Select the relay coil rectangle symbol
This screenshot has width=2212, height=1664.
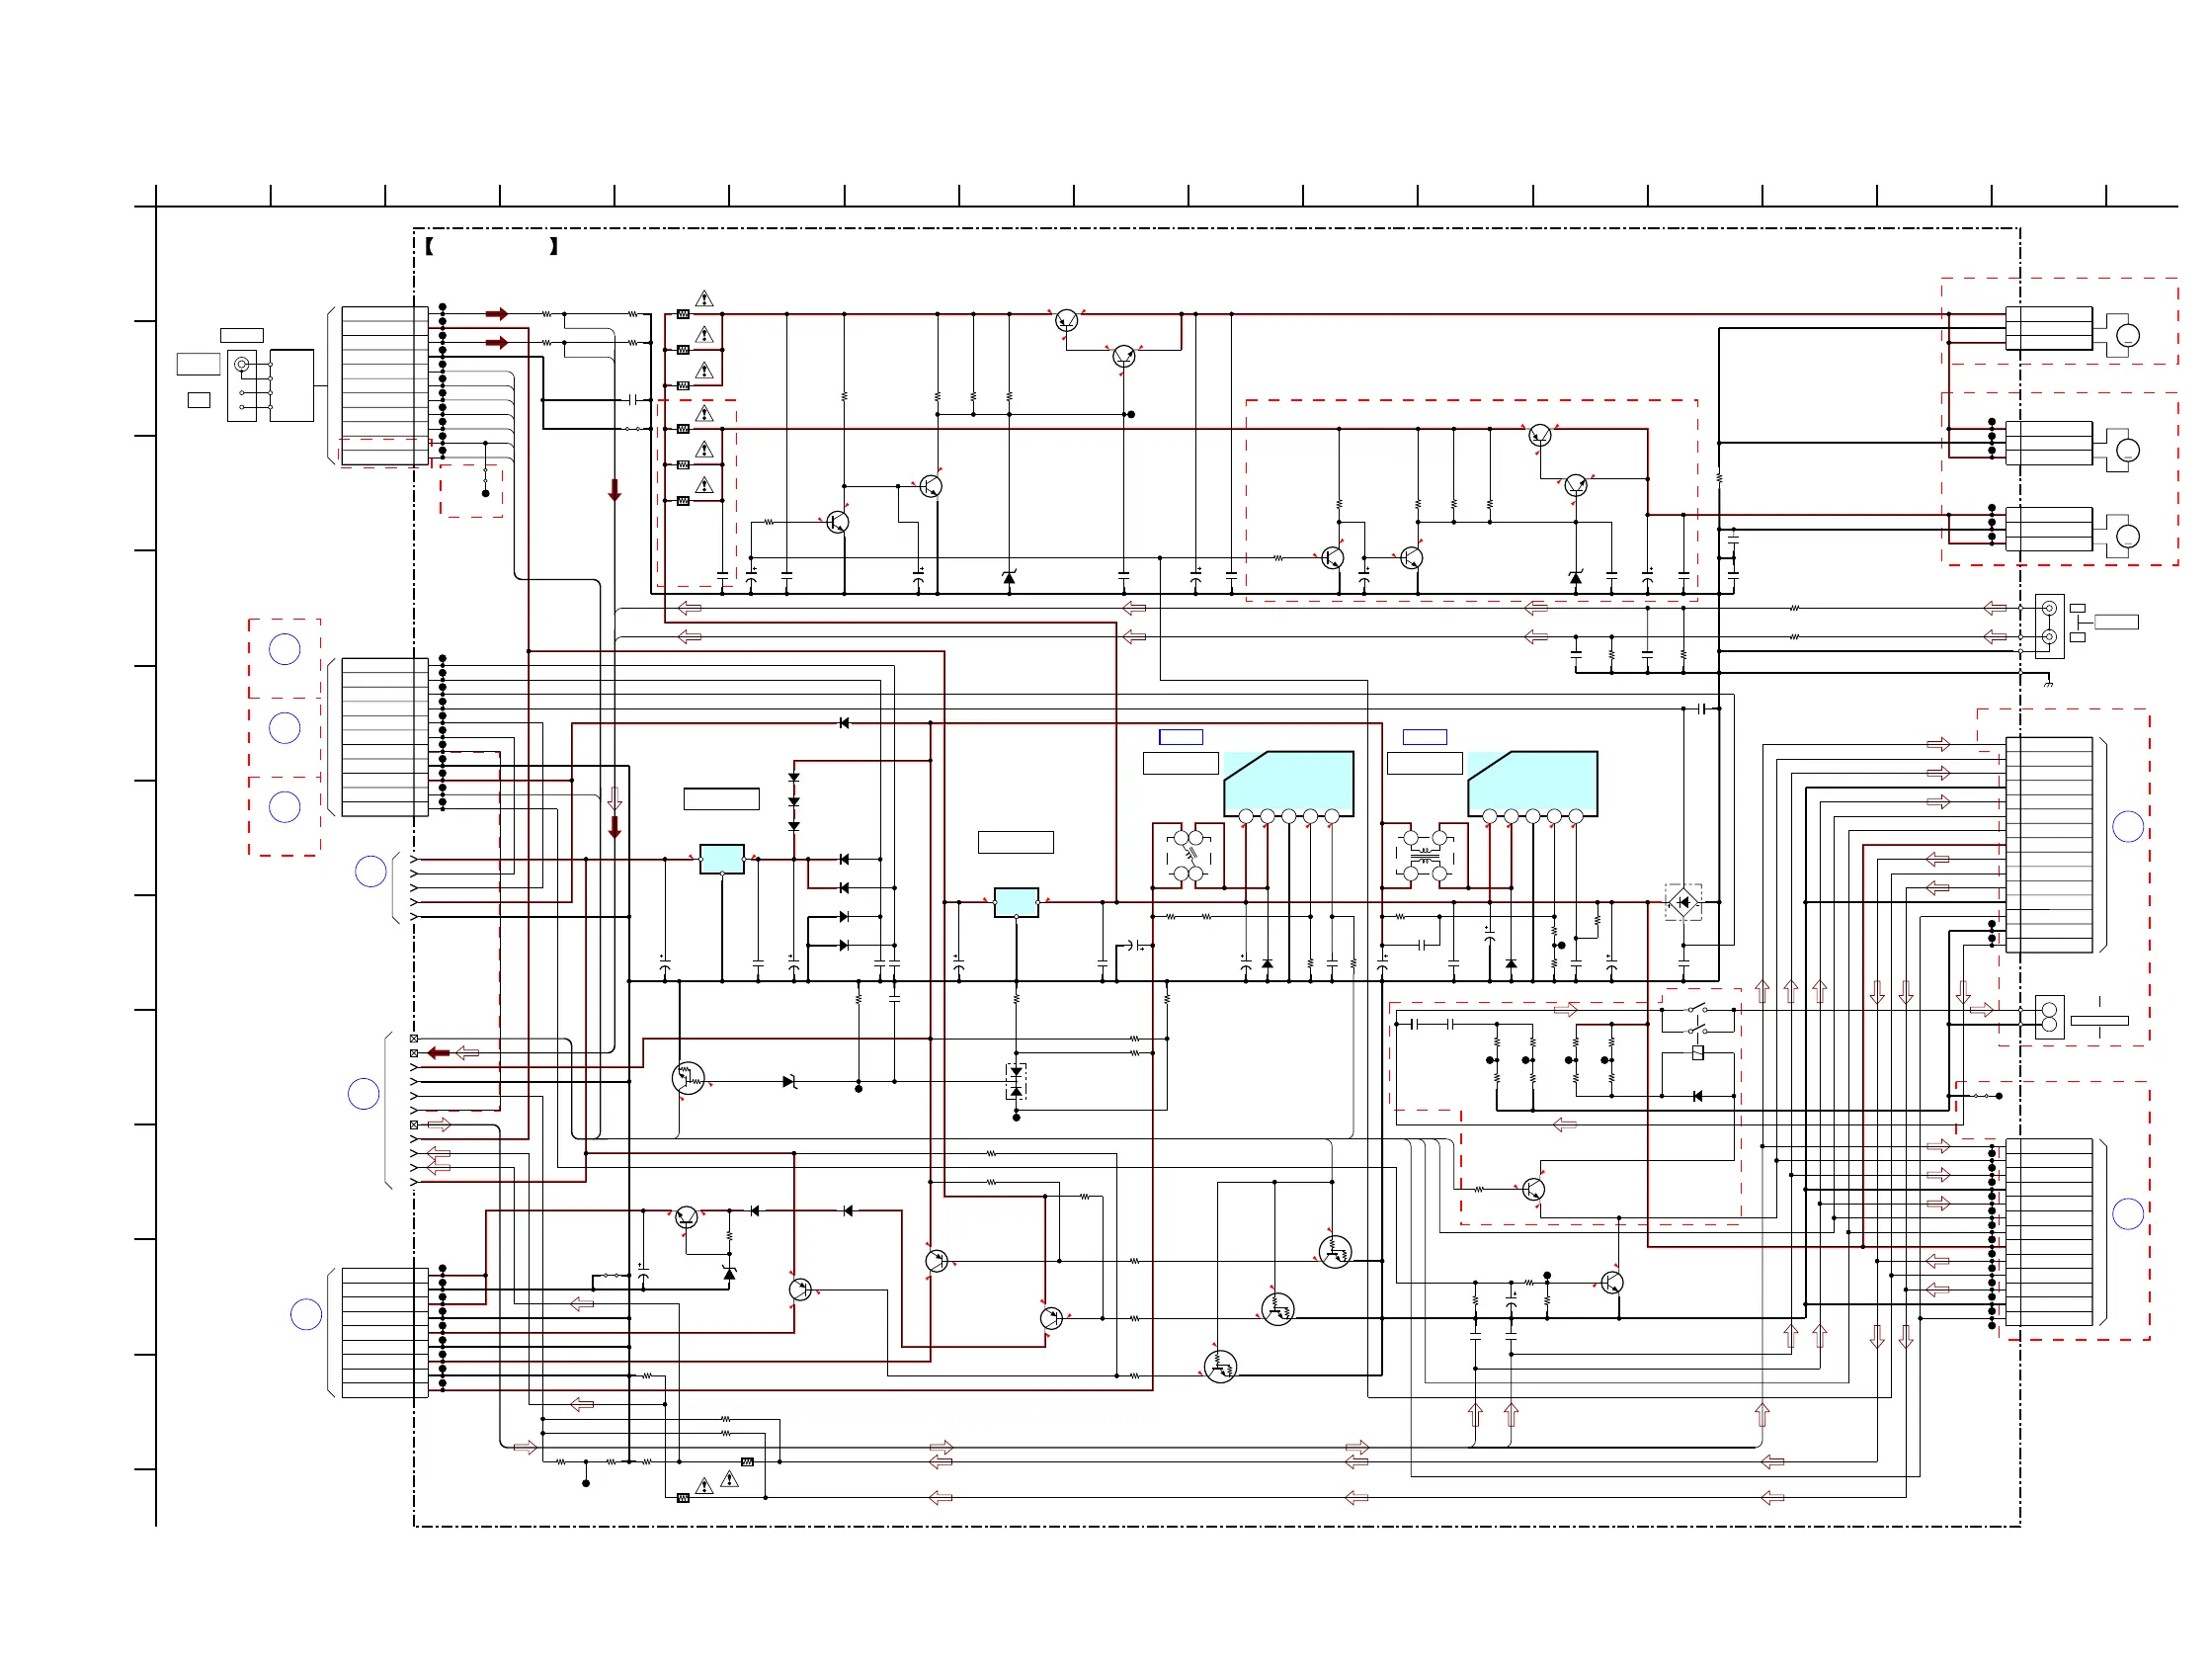click(x=1697, y=1053)
